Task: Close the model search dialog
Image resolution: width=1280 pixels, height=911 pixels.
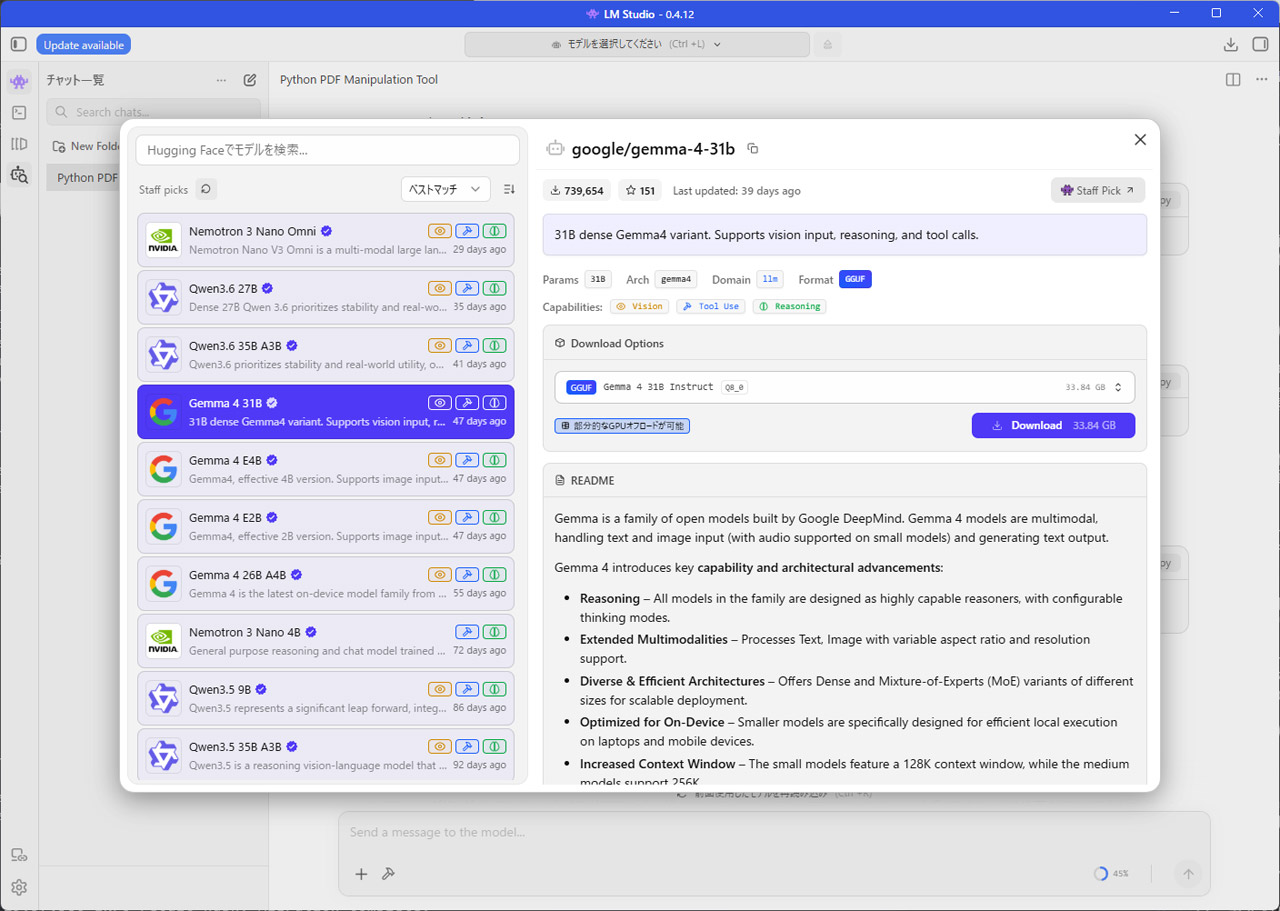Action: pyautogui.click(x=1140, y=140)
